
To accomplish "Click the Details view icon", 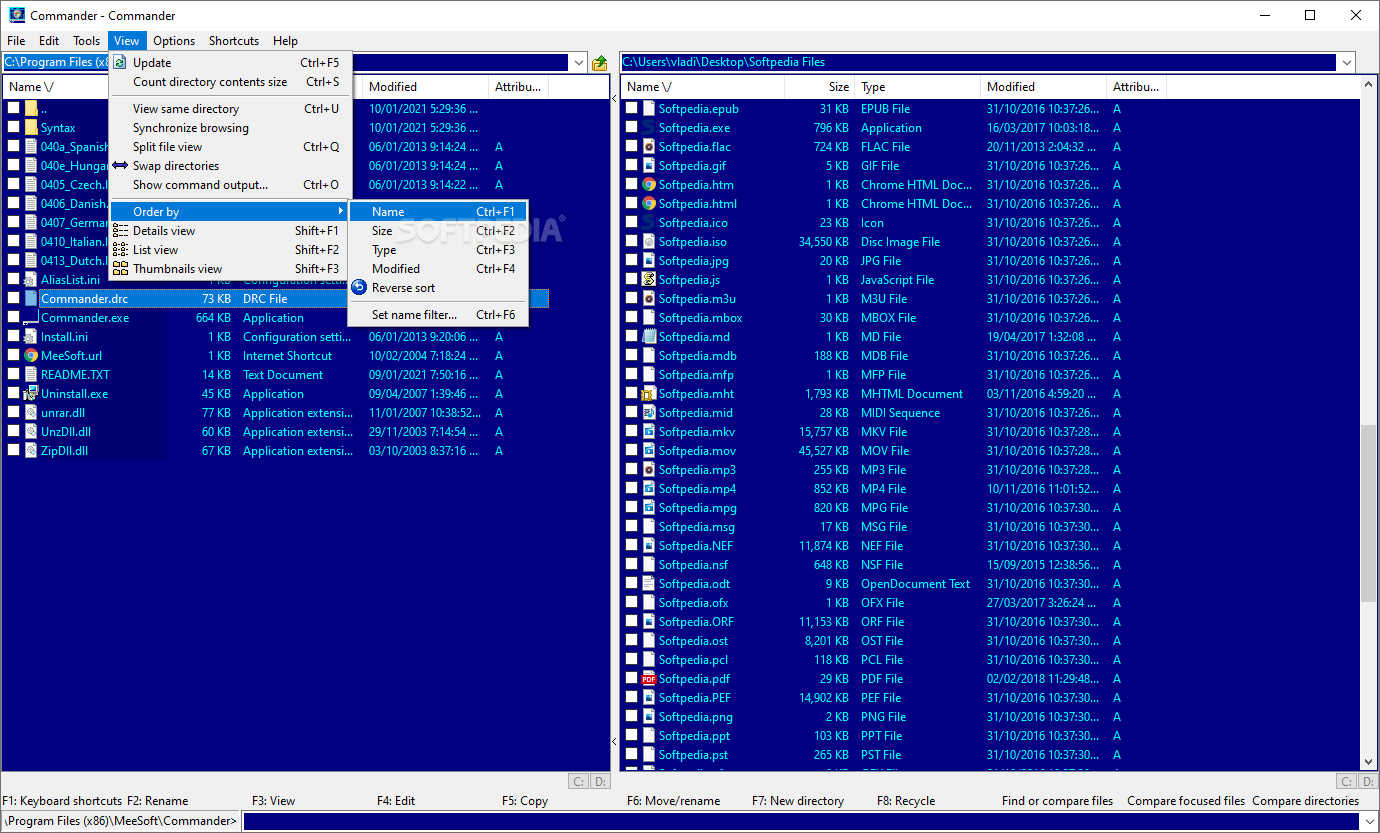I will pyautogui.click(x=120, y=231).
